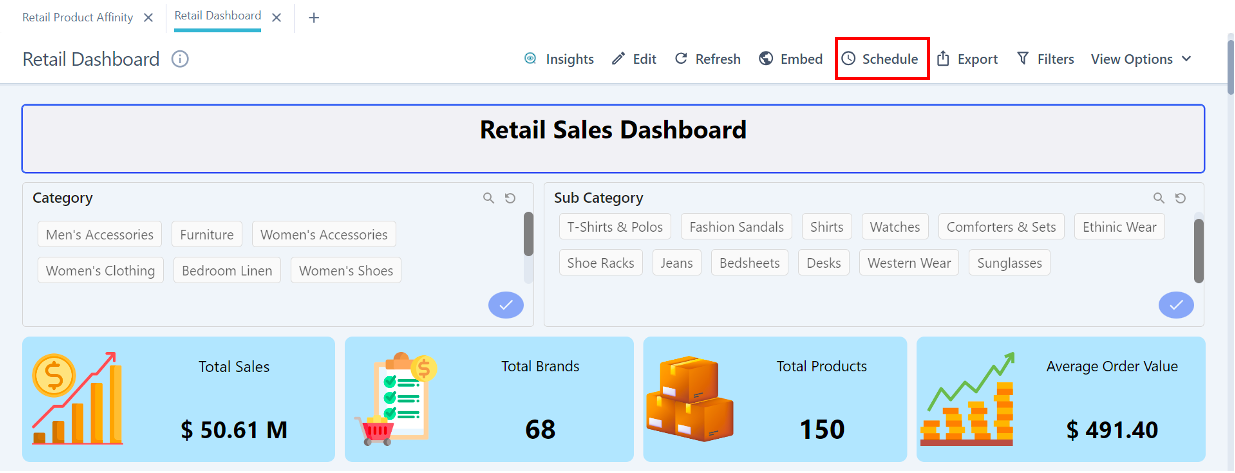Open the Filters funnel option
The width and height of the screenshot is (1235, 473).
click(x=1045, y=59)
